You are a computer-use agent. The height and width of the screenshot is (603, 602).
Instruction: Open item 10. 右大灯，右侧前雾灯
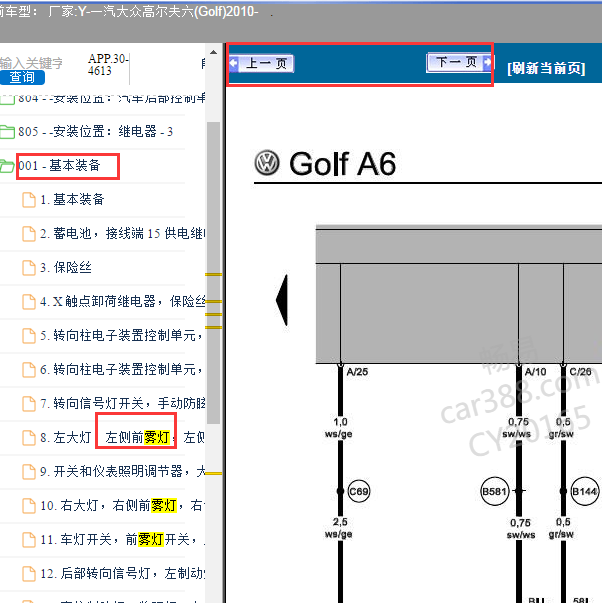pyautogui.click(x=123, y=505)
